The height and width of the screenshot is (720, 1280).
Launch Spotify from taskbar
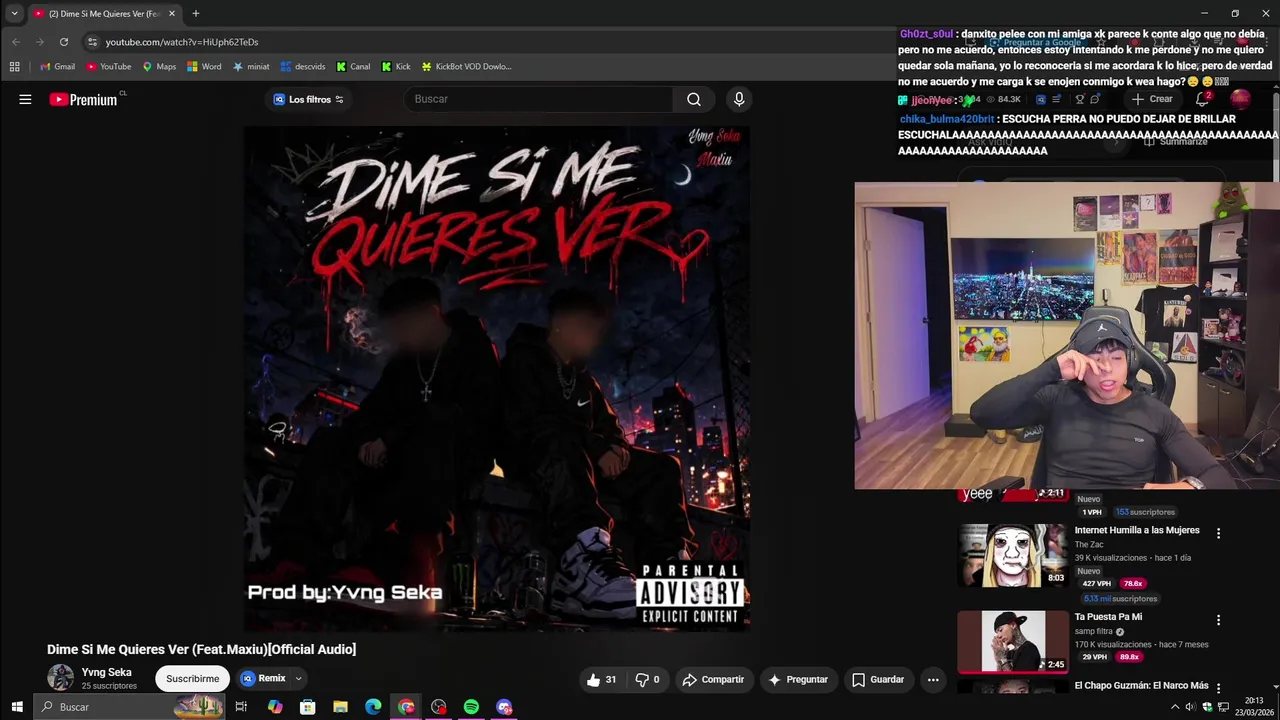tap(471, 707)
